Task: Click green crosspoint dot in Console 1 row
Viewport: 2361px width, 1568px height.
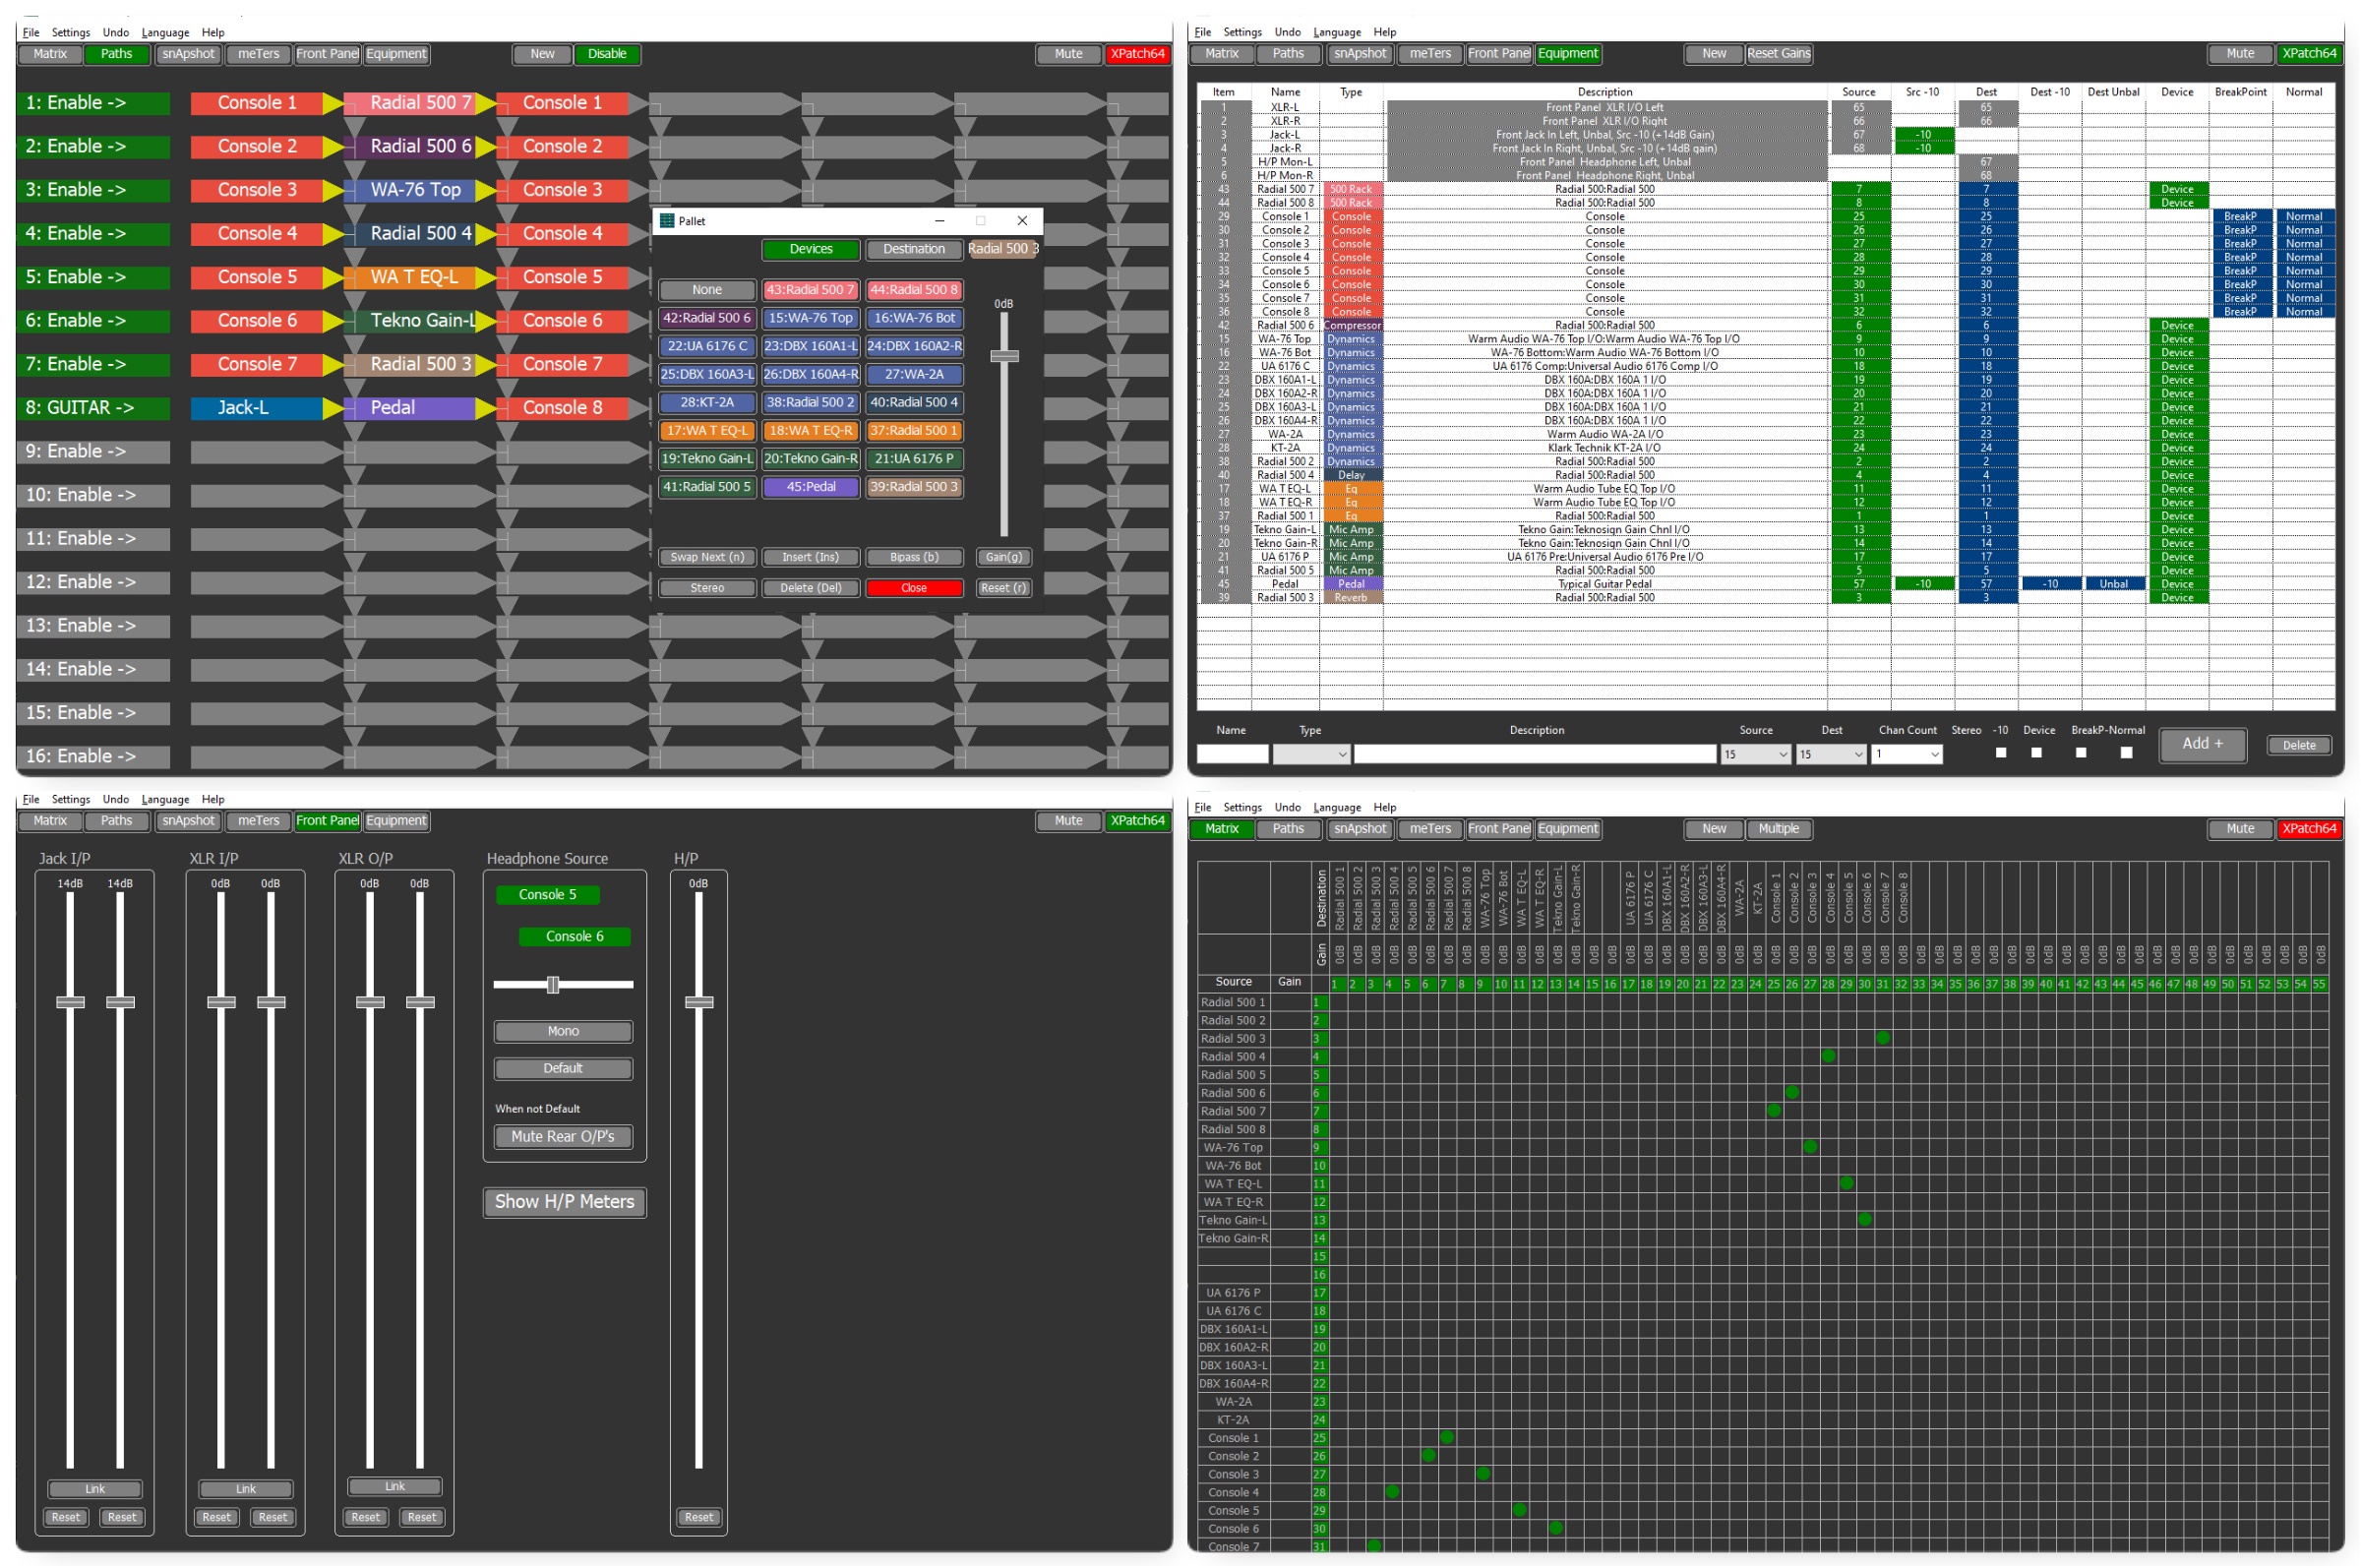Action: tap(1446, 1438)
